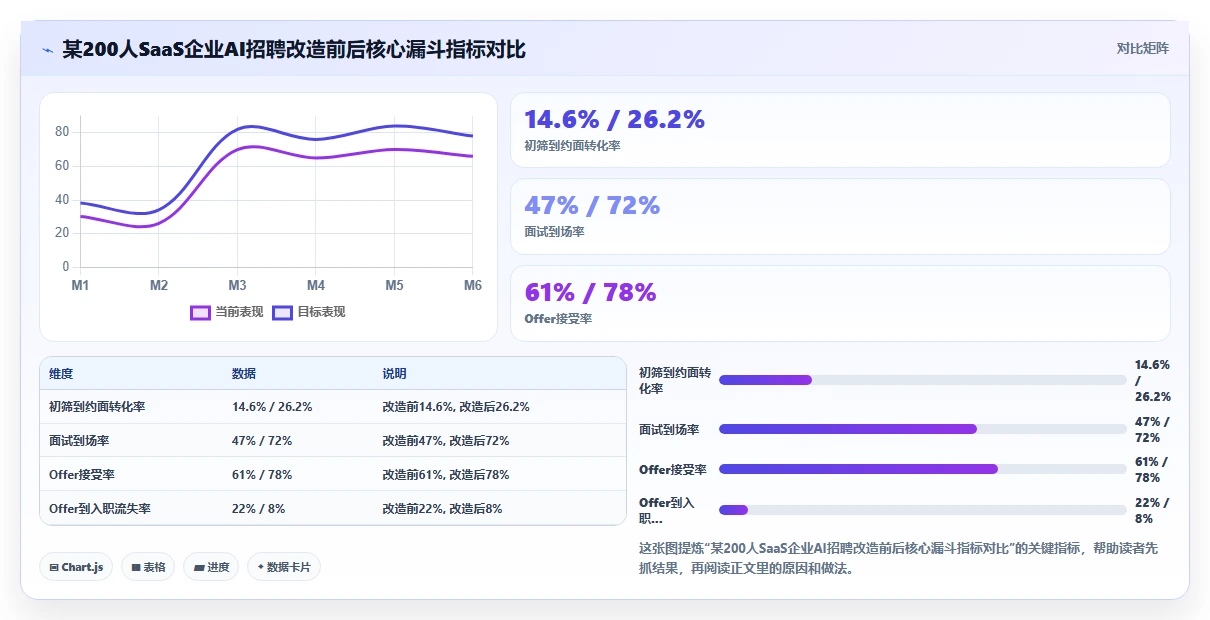Click the 初筛到约面转化率 progress bar
1210x620 pixels.
tap(922, 380)
